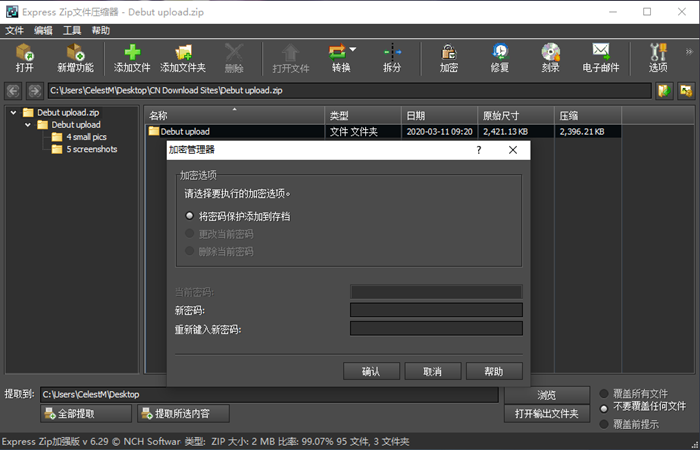700x450 pixels.
Task: Select Debut upload.zip in tree
Action: pos(68,112)
